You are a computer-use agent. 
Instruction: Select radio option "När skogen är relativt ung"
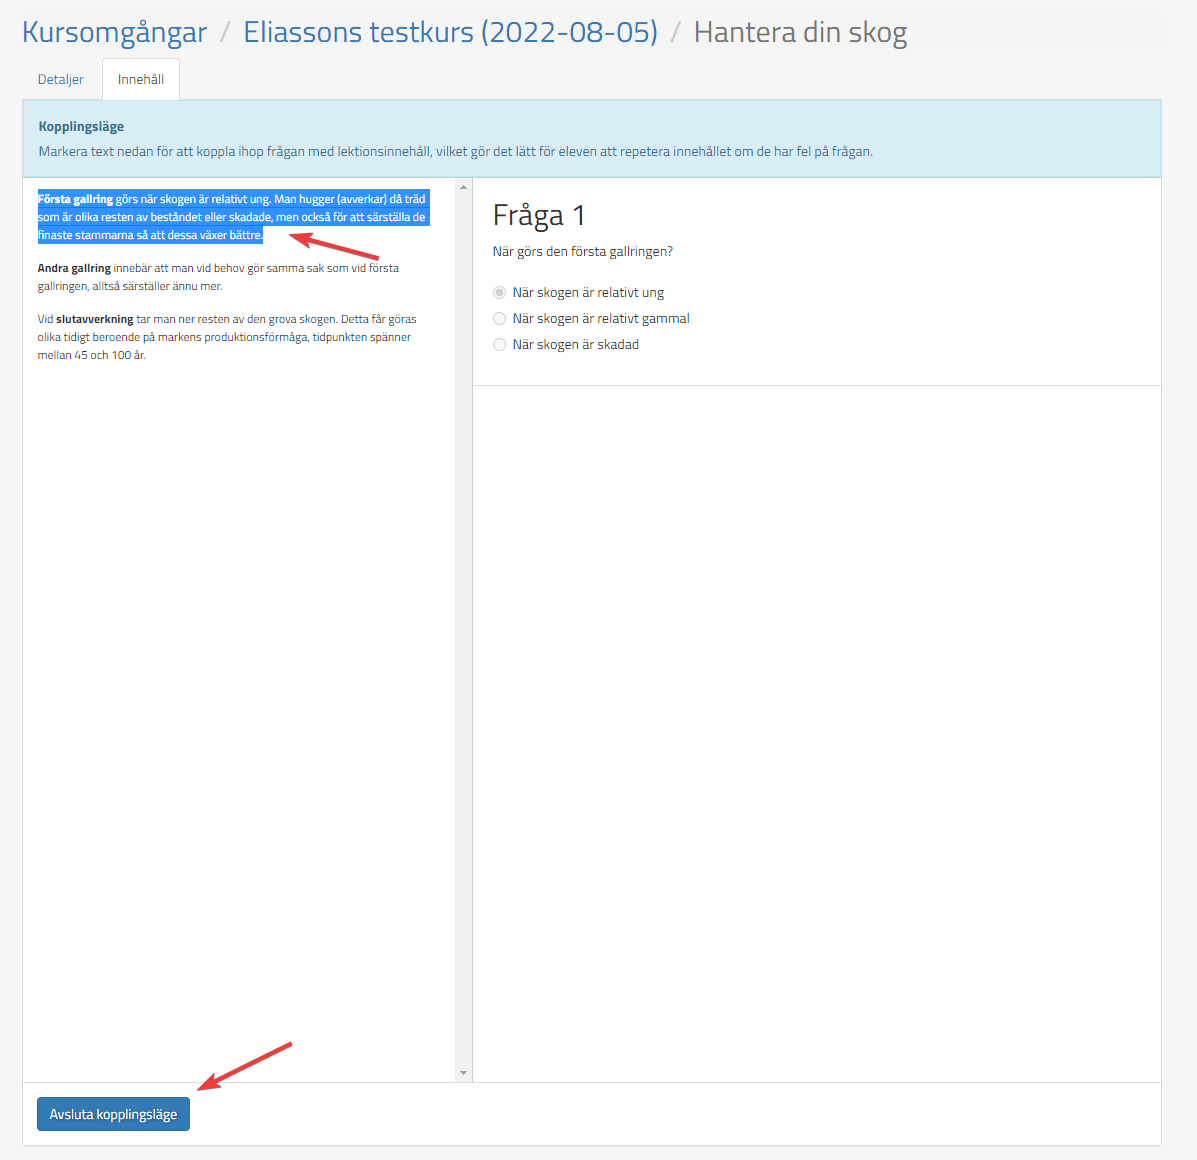(500, 293)
